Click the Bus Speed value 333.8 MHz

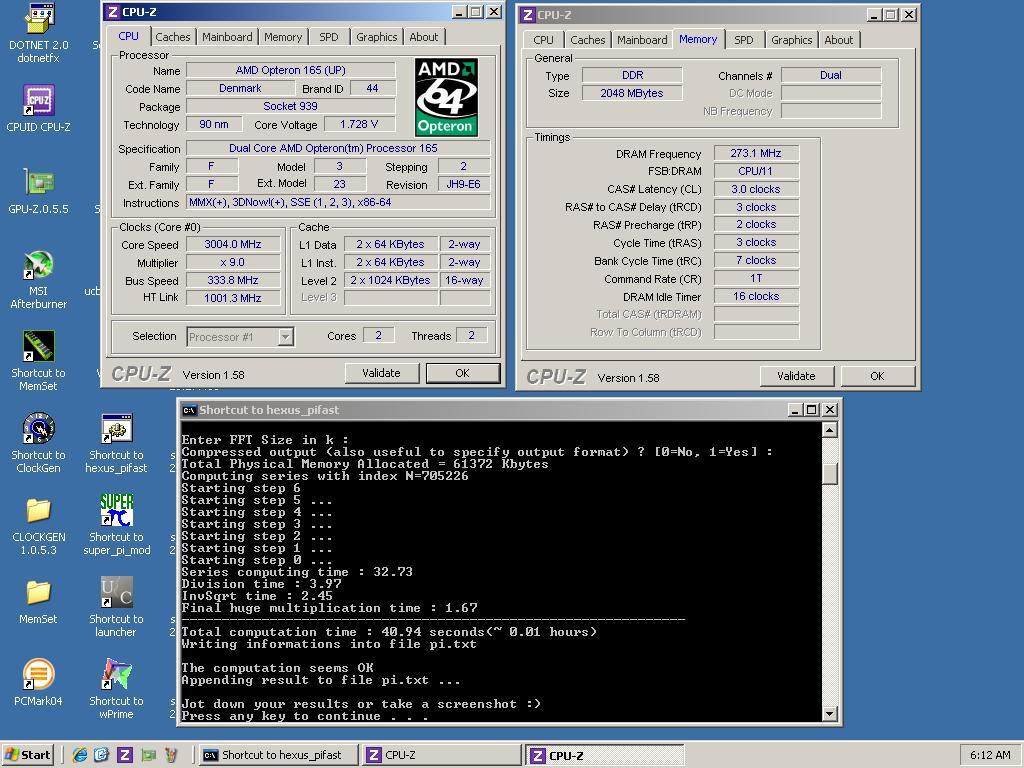(233, 280)
